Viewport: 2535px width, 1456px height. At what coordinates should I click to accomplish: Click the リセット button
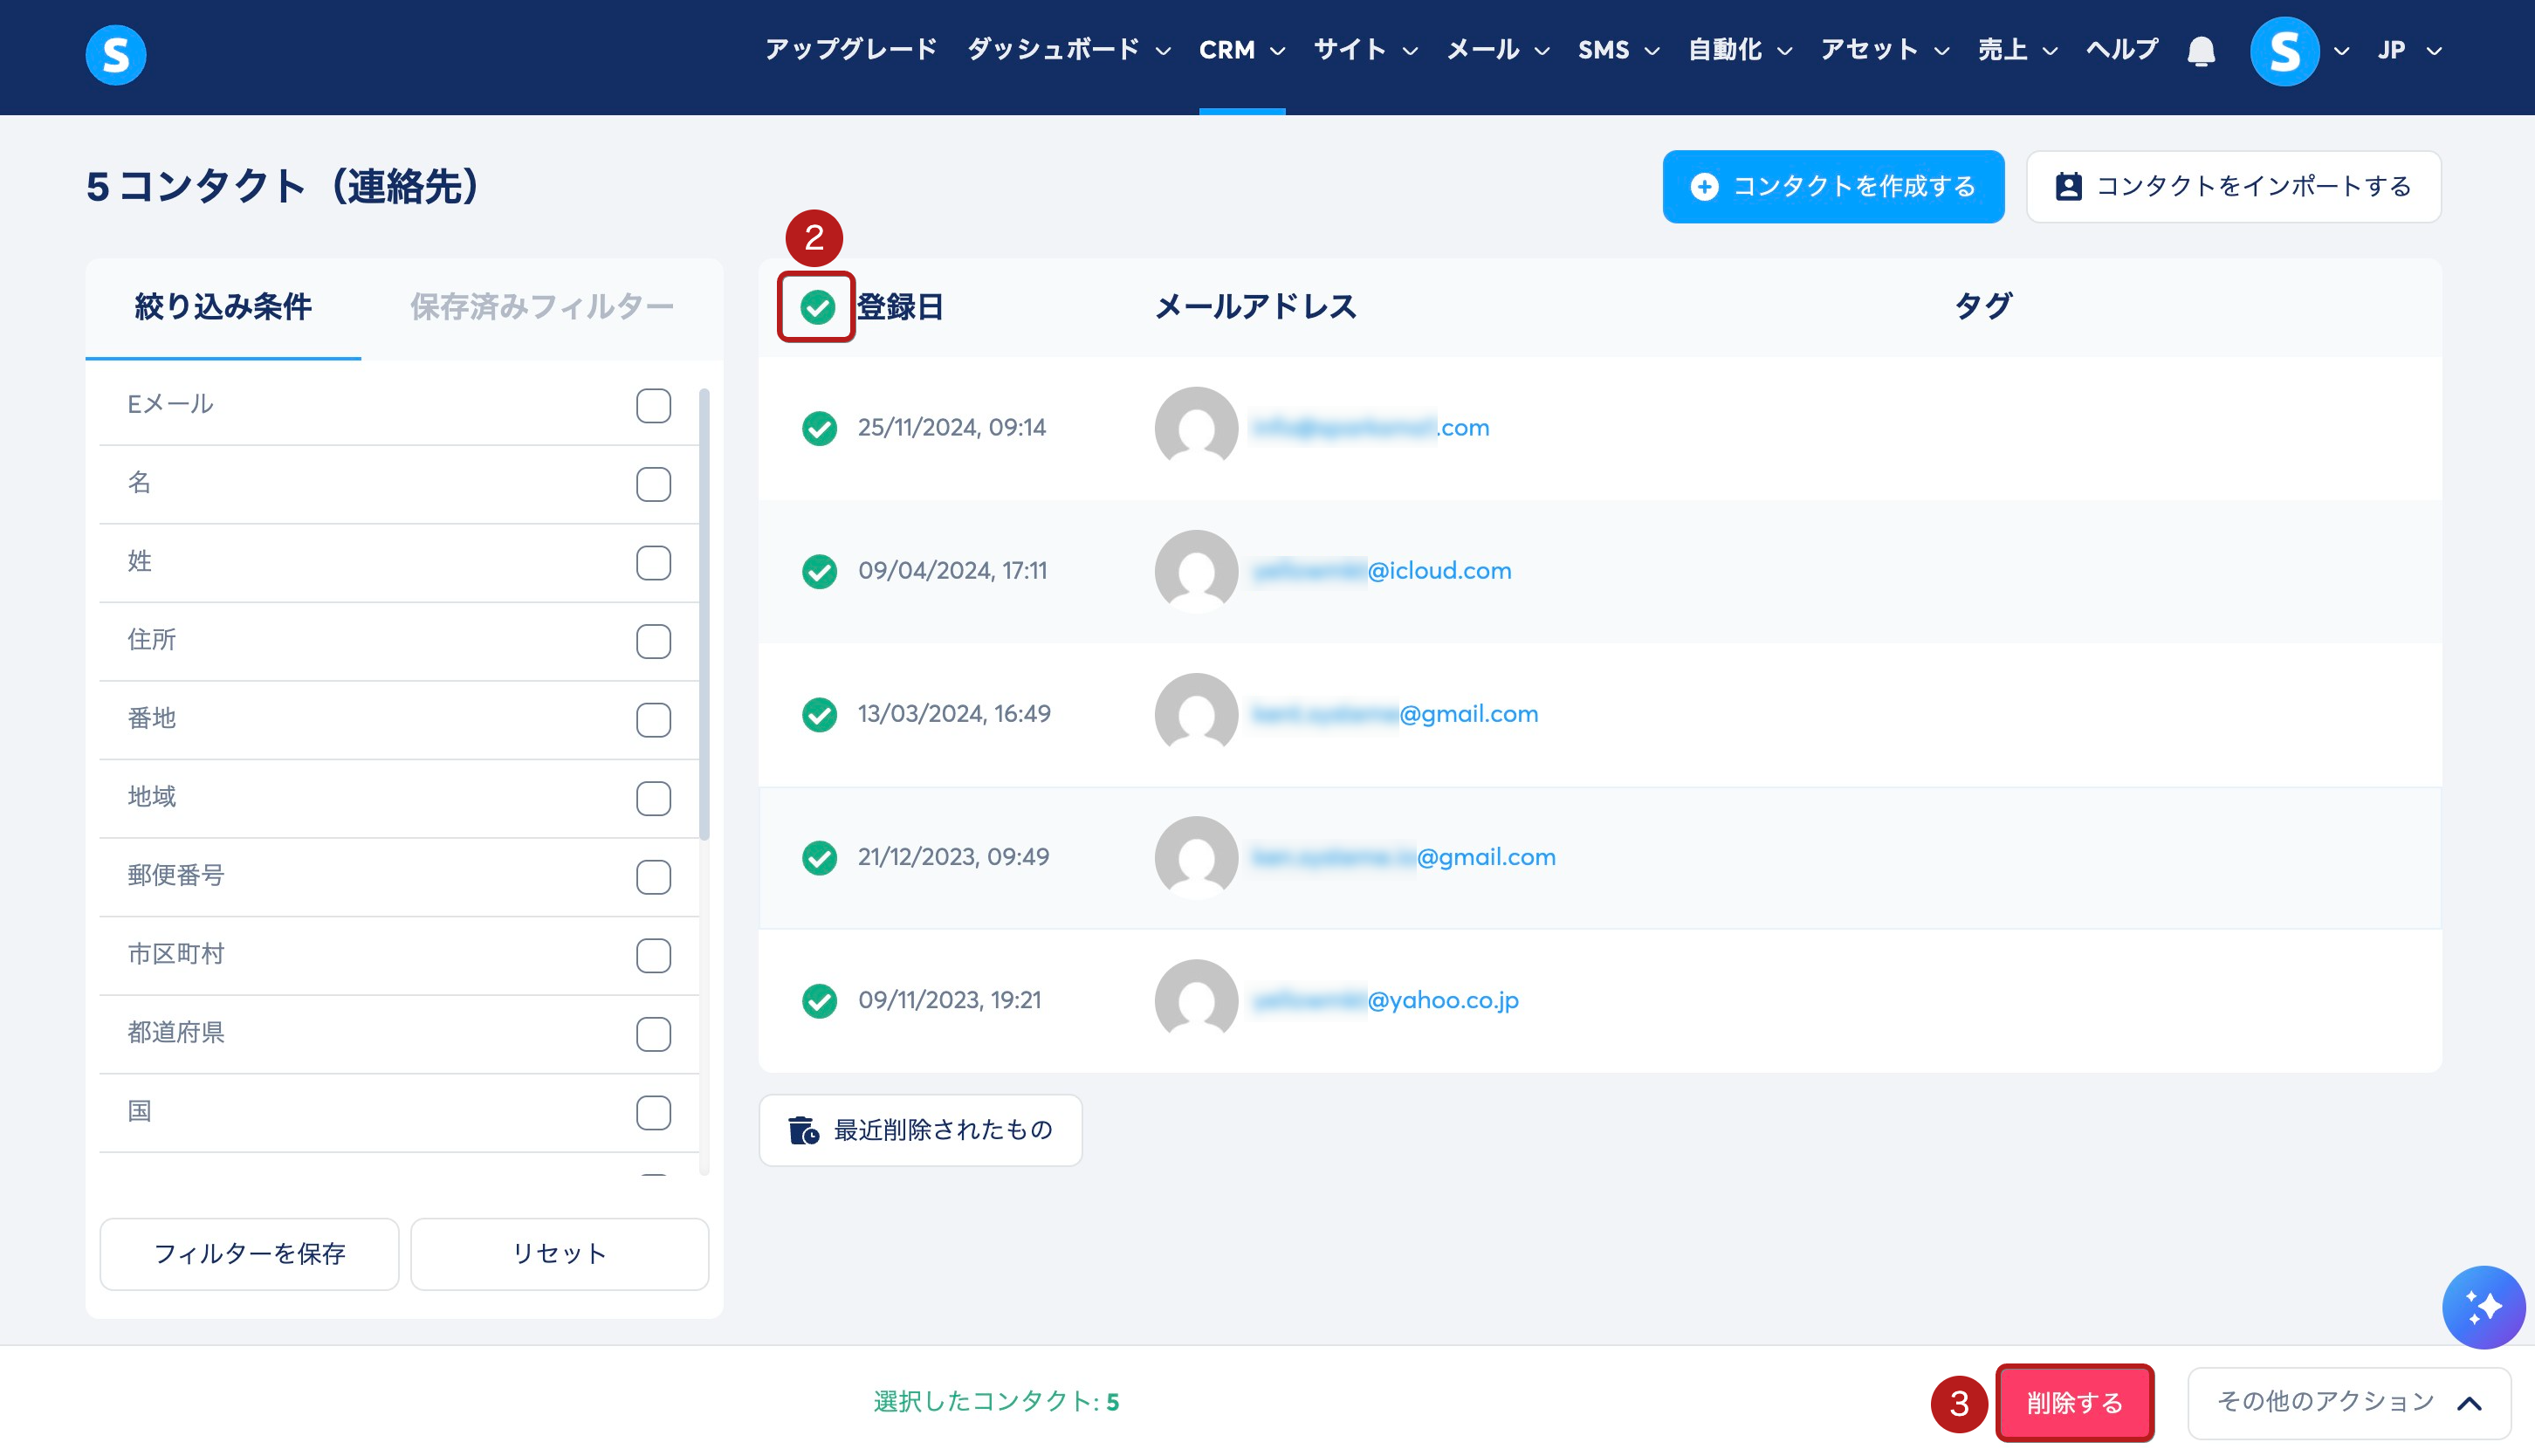coord(559,1253)
